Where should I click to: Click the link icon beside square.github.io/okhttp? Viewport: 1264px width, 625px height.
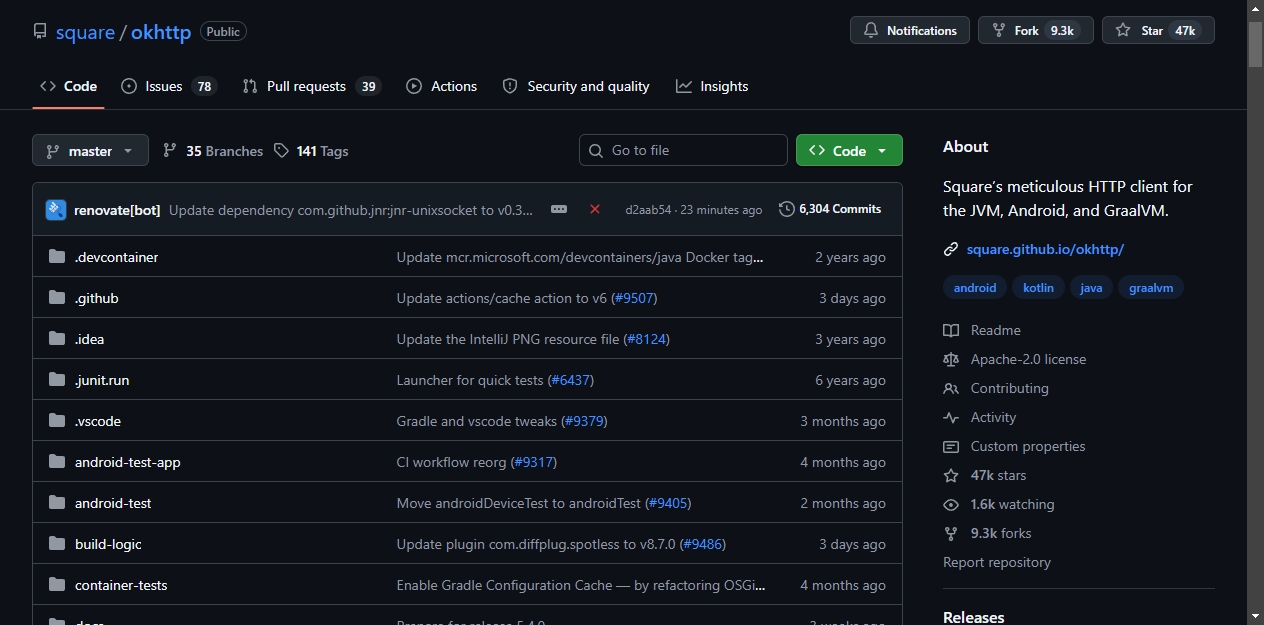tap(951, 249)
